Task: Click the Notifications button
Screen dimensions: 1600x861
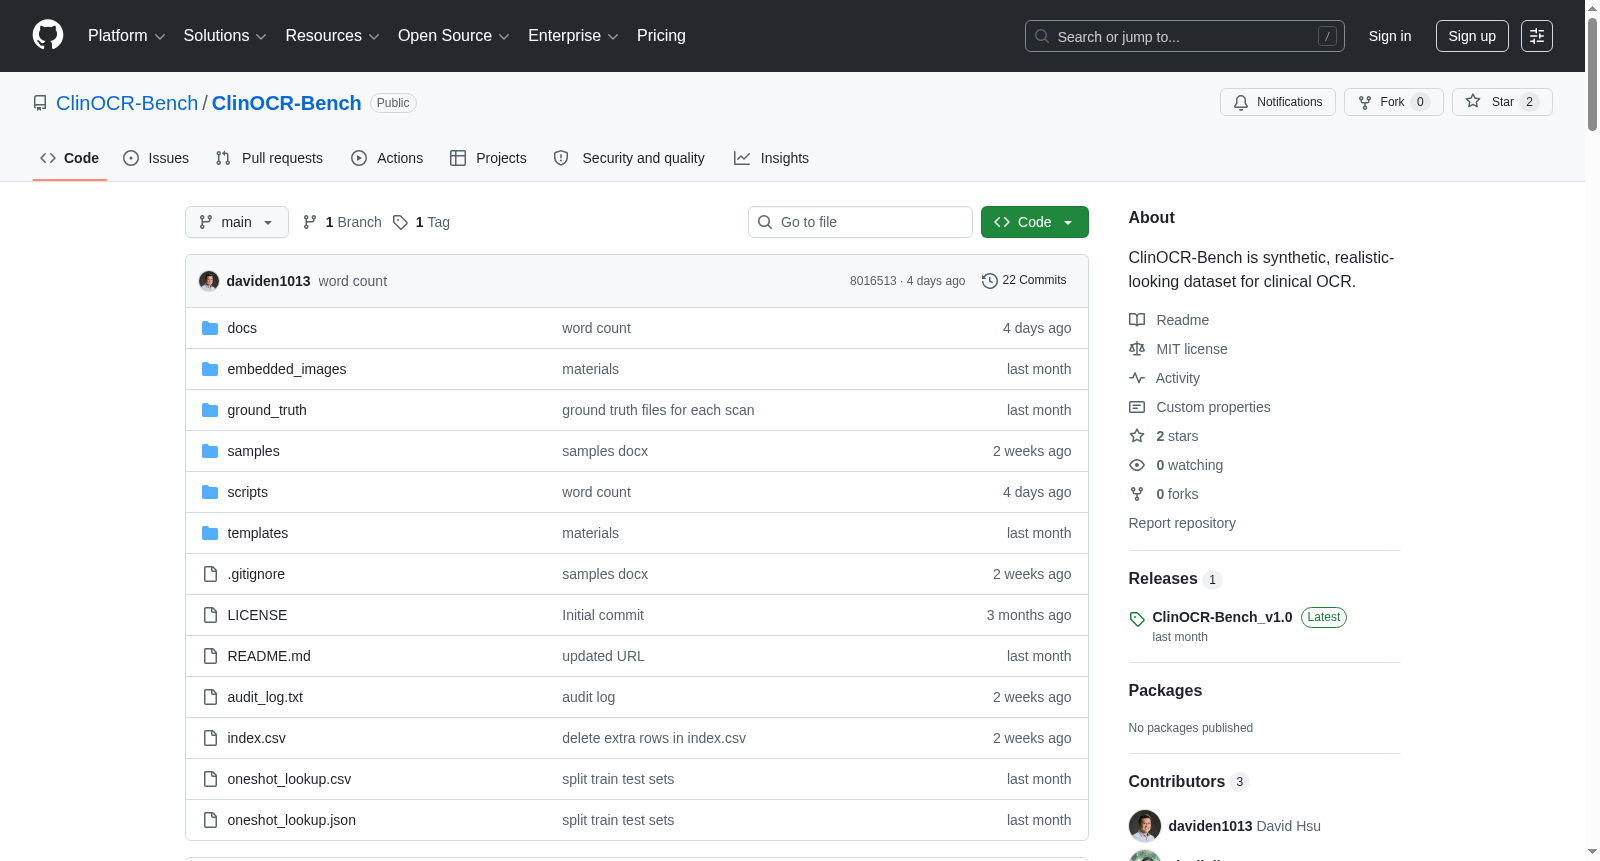Action: (1278, 102)
